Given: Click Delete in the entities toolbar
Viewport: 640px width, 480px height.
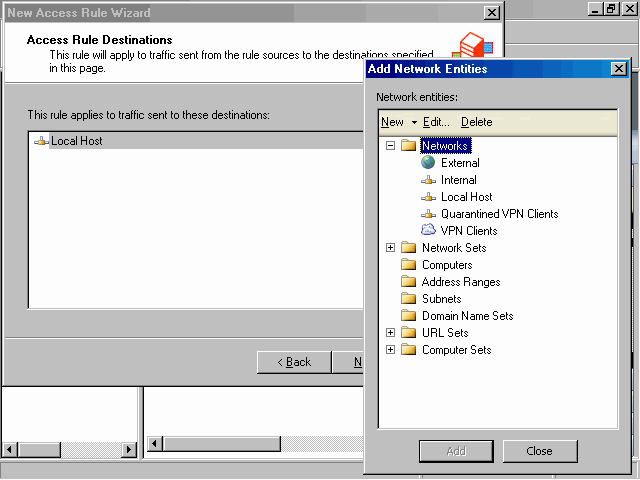Looking at the screenshot, I should click(x=476, y=122).
